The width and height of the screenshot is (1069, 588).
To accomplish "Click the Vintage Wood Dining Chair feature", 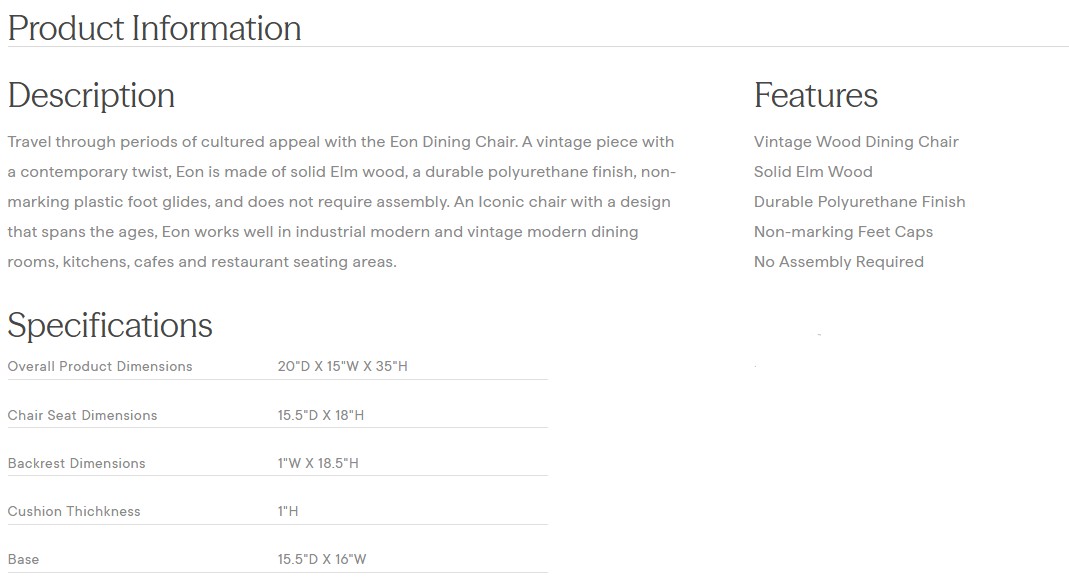I will [855, 142].
